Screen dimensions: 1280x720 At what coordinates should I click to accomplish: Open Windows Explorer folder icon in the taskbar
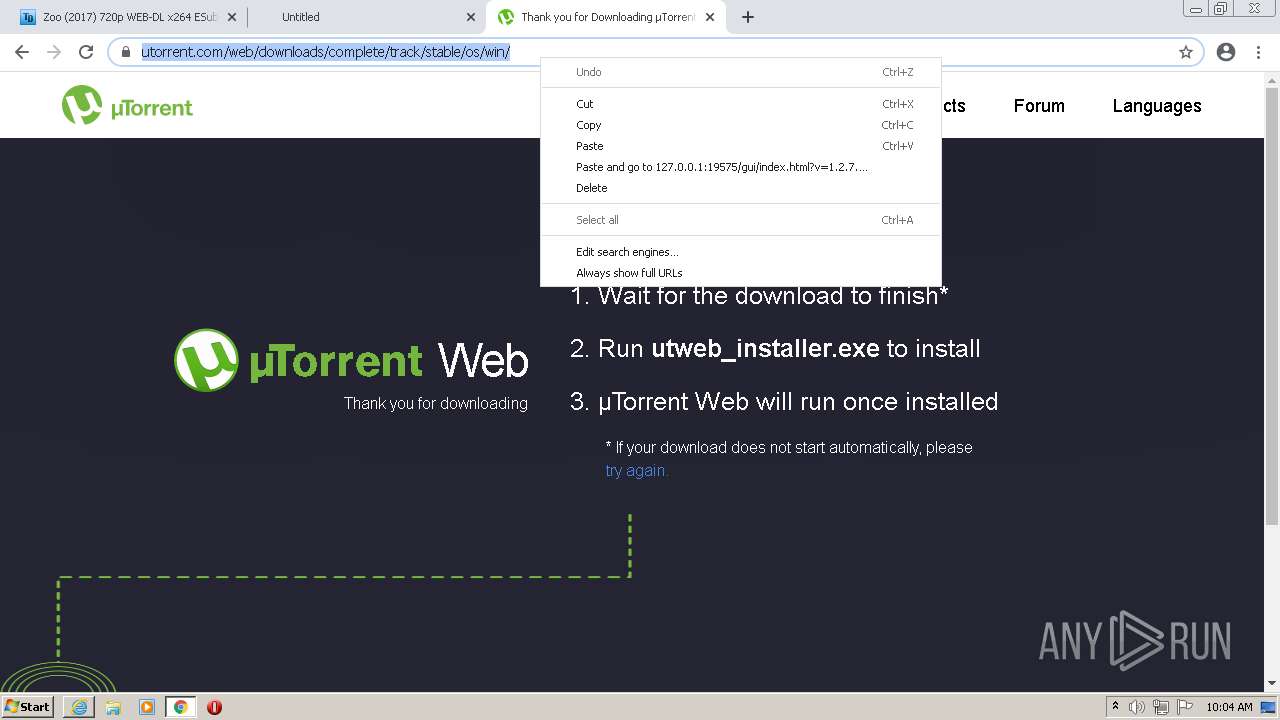[x=113, y=707]
